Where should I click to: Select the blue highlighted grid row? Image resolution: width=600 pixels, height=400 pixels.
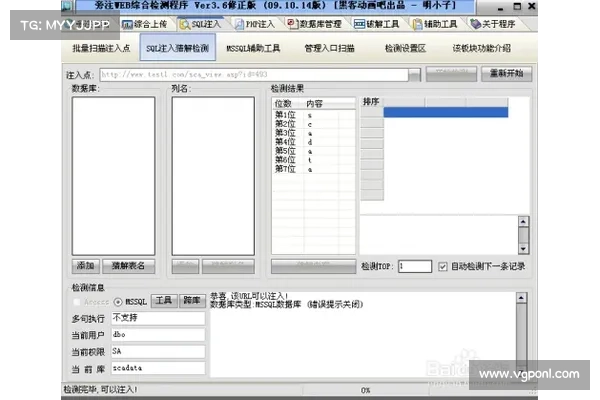coord(446,112)
